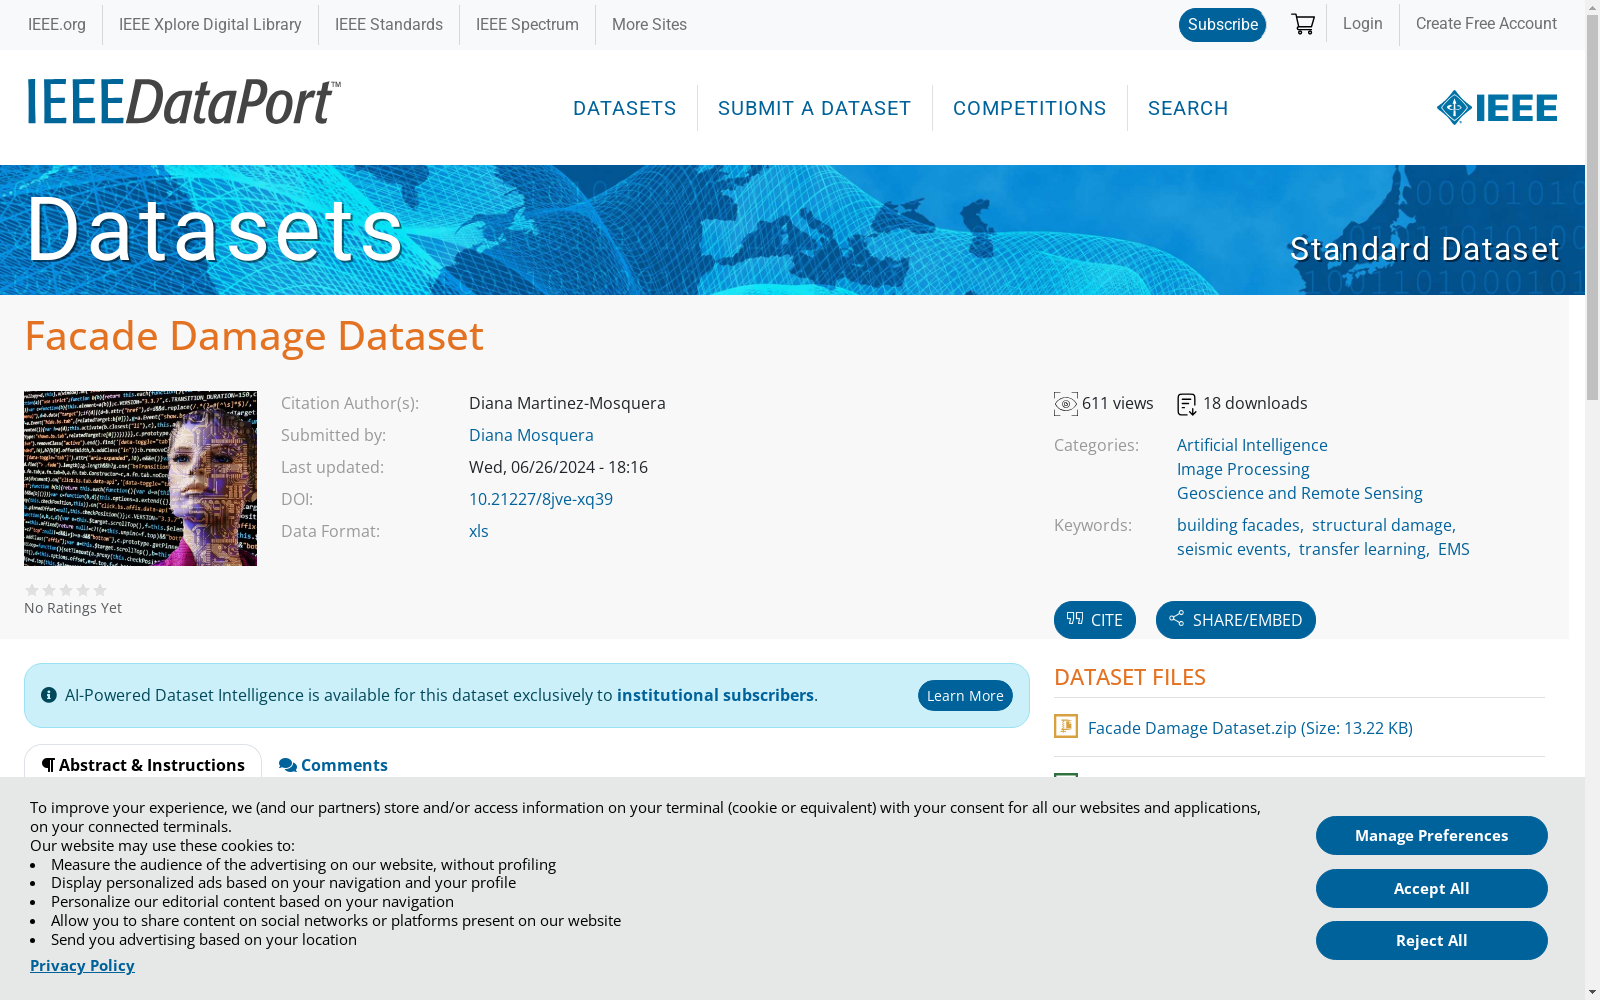Click the transfer learning keyword

tap(1362, 549)
